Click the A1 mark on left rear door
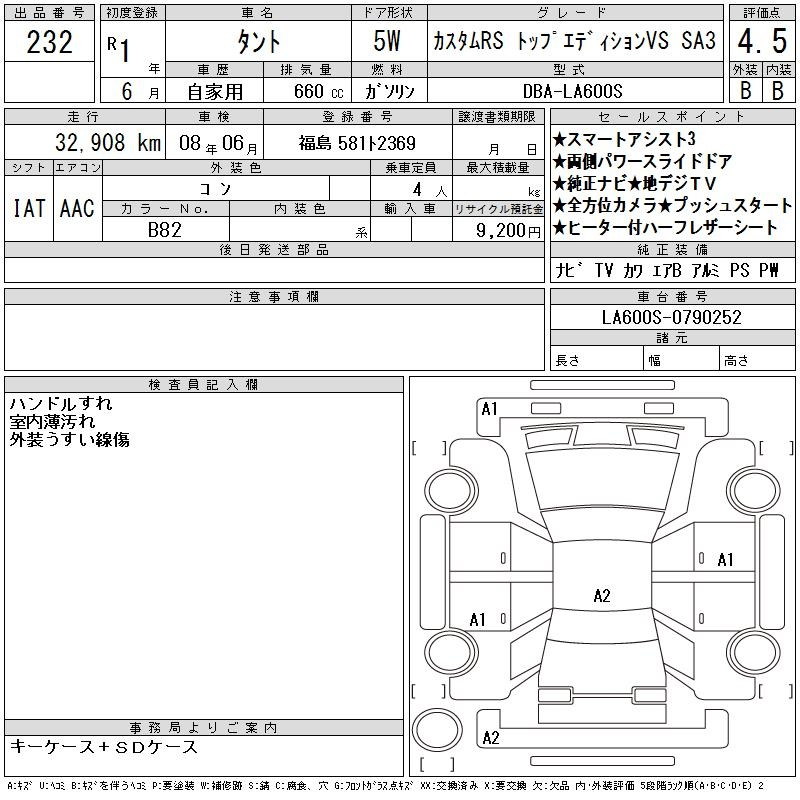 (478, 619)
